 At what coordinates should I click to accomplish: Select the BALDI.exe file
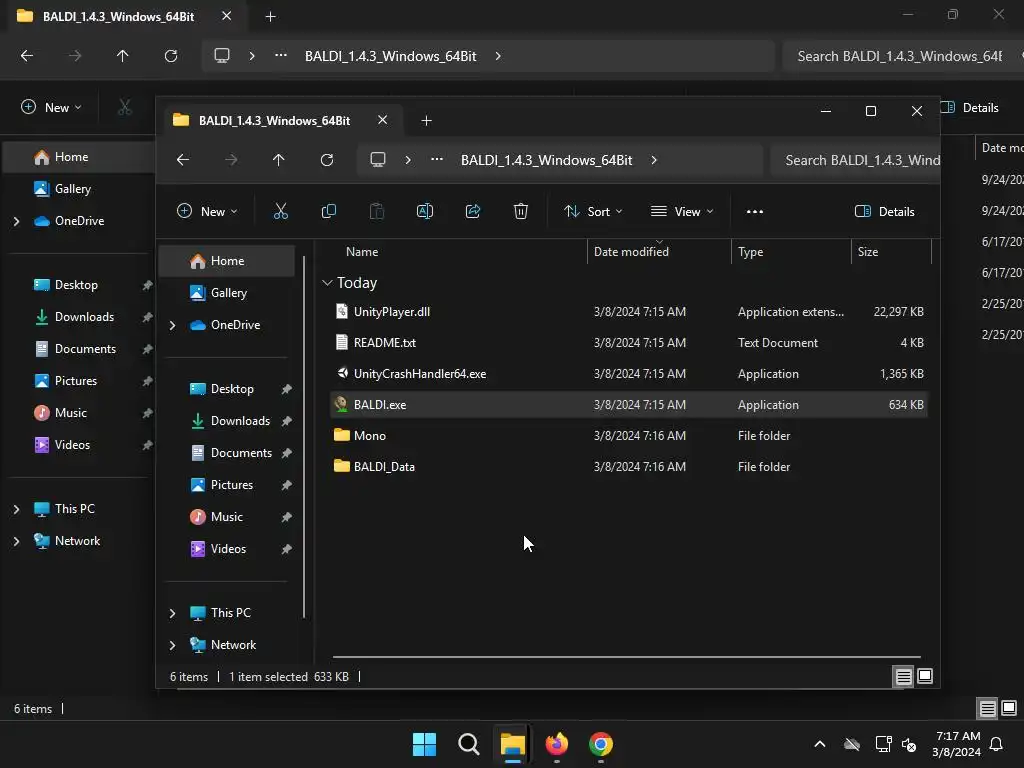(x=628, y=405)
